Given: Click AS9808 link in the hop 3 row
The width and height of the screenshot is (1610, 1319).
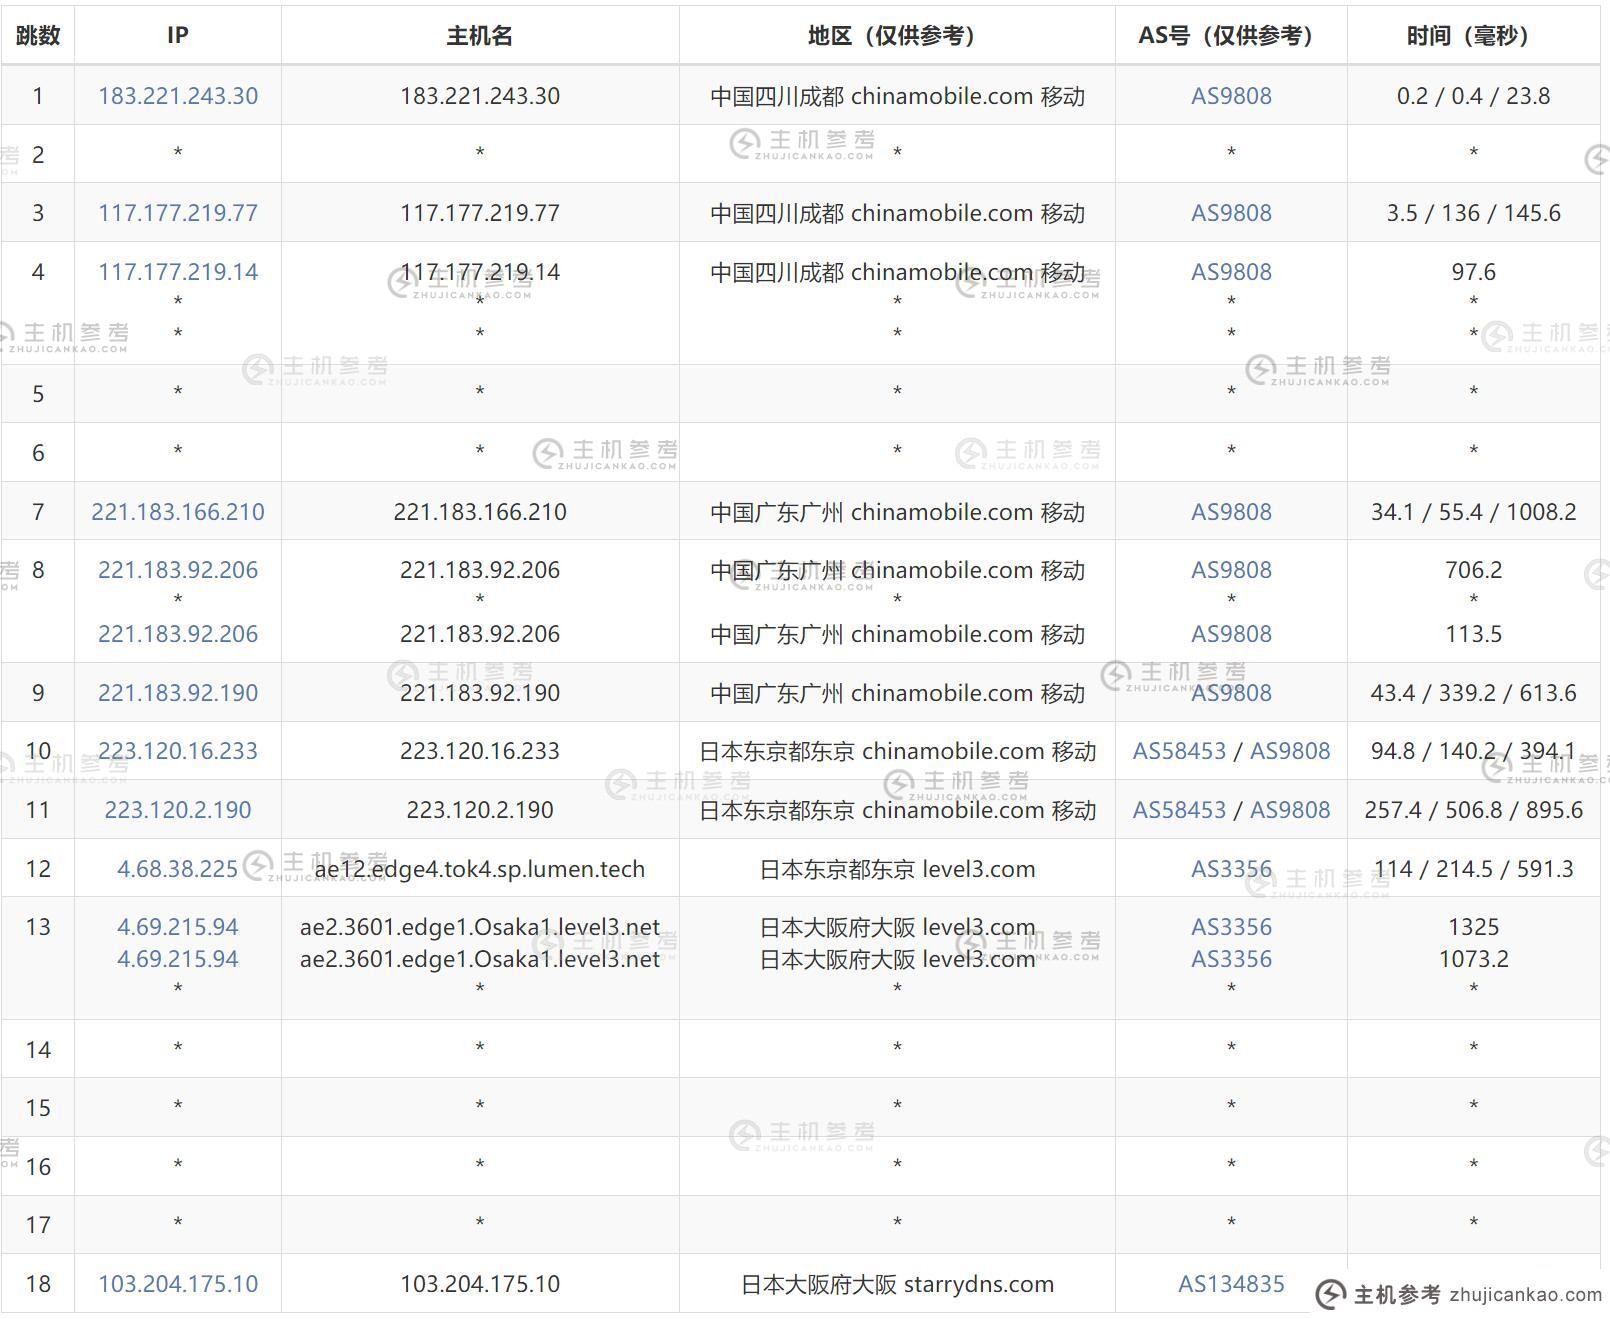Looking at the screenshot, I should 1231,213.
